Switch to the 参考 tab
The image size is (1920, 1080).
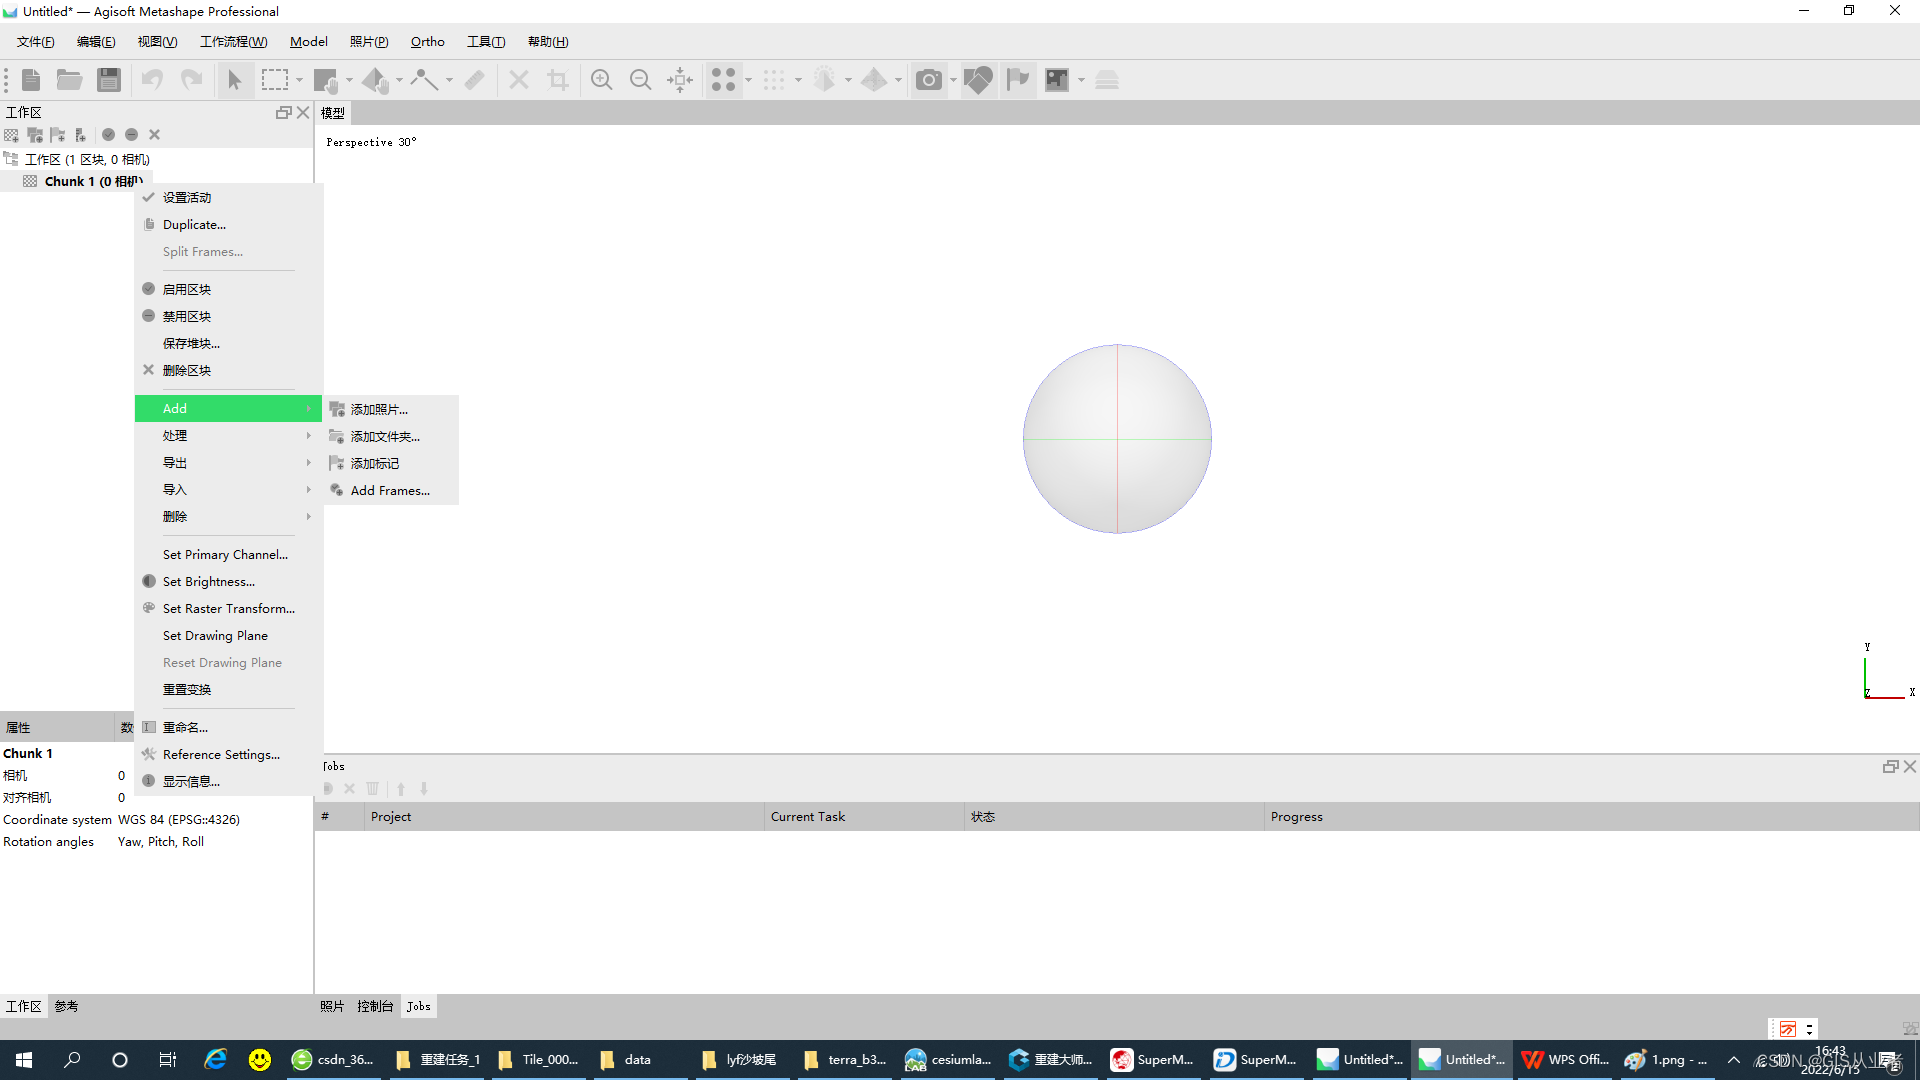pos(66,1006)
